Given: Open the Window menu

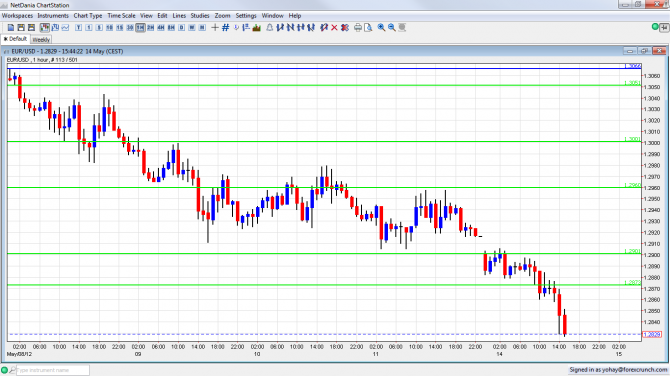Looking at the screenshot, I should click(x=273, y=15).
